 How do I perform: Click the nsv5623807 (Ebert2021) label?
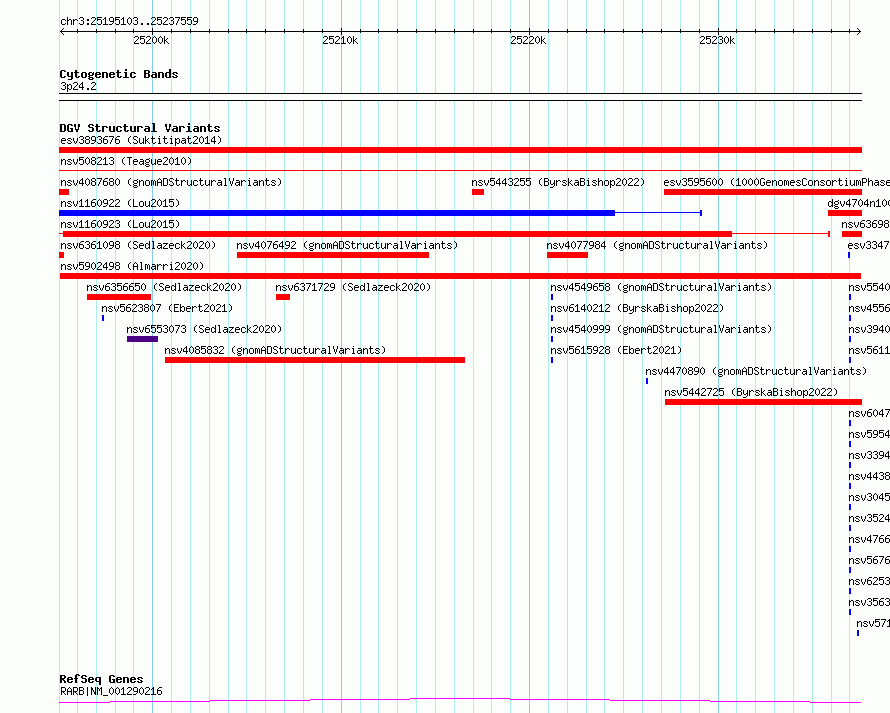167,308
